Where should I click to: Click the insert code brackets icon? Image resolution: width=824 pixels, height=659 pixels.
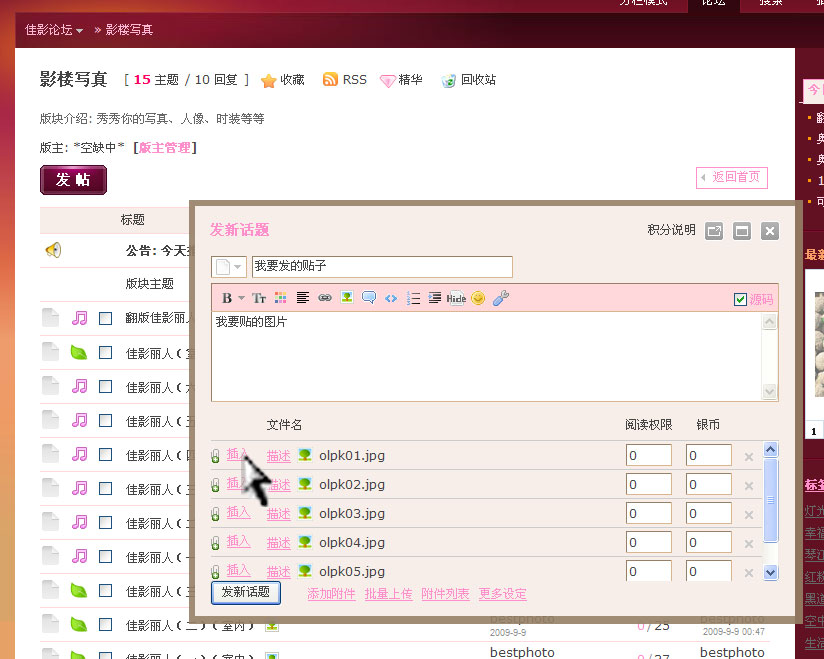[391, 298]
